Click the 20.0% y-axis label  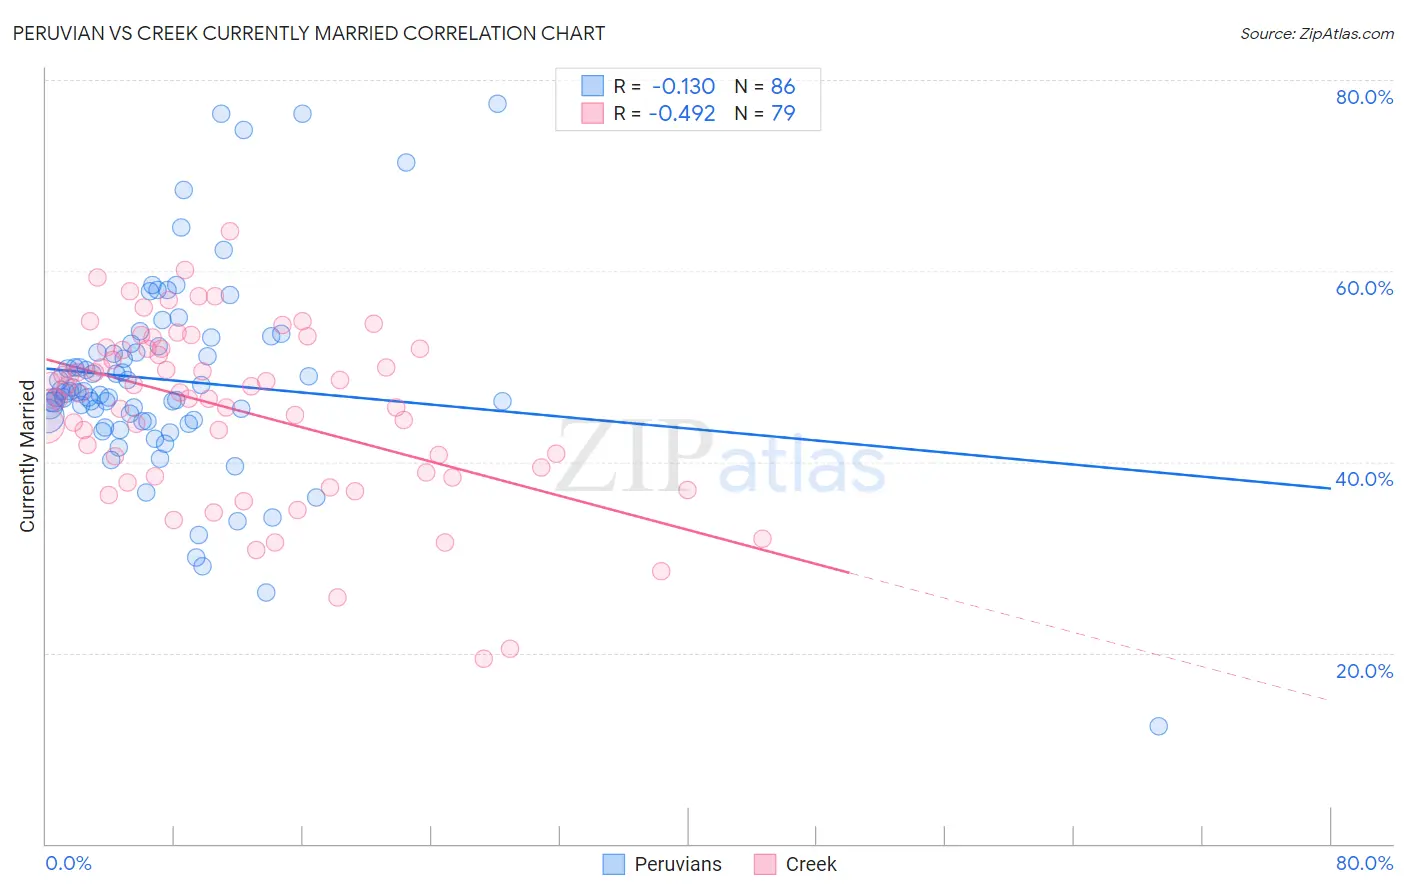[x=1364, y=671]
